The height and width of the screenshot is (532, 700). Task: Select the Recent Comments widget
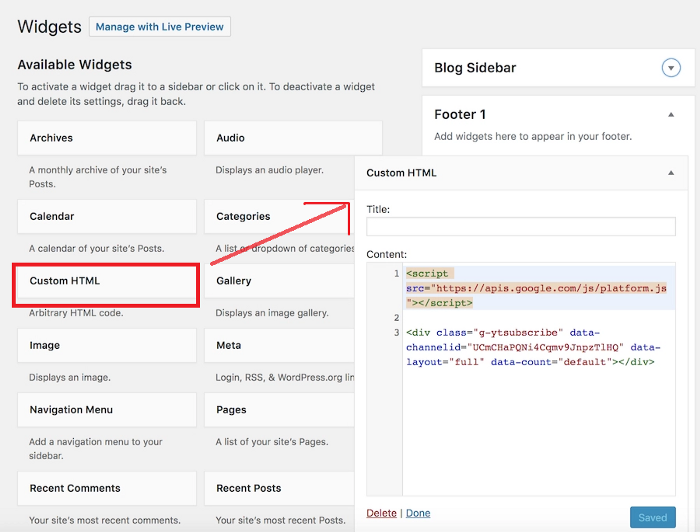[107, 488]
